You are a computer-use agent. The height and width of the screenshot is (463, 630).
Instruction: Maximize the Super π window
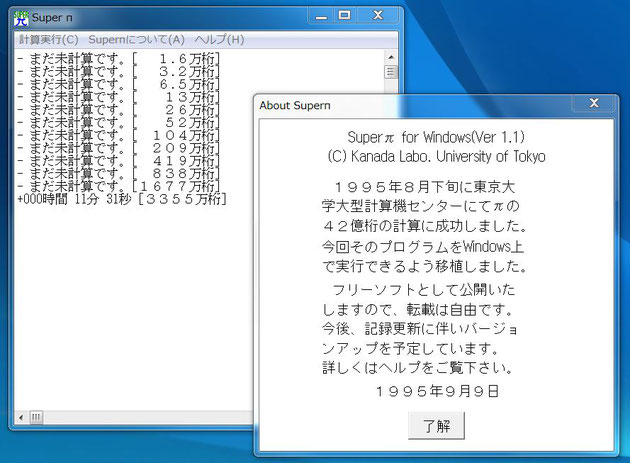point(345,16)
